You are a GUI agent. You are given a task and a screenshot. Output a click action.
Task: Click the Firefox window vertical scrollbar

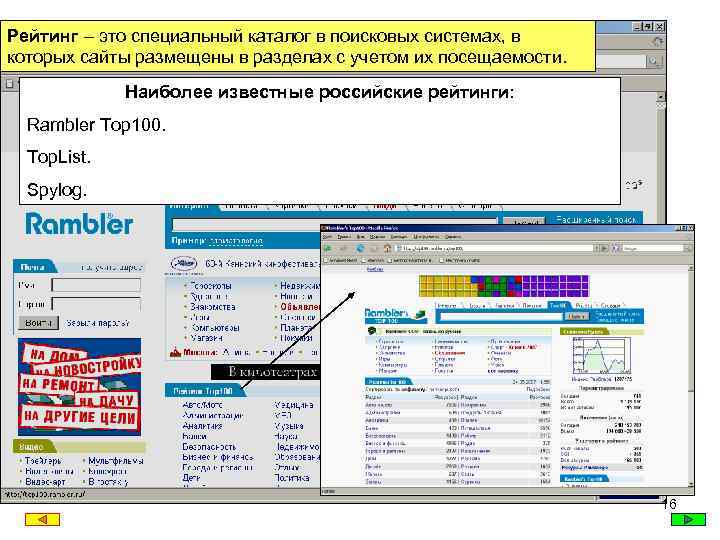(691, 376)
